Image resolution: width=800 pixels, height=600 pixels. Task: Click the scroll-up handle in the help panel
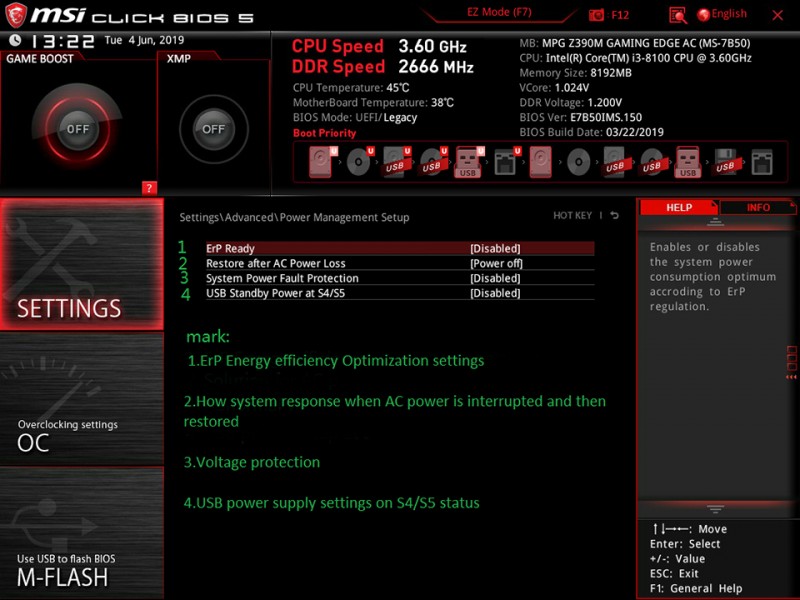point(715,221)
